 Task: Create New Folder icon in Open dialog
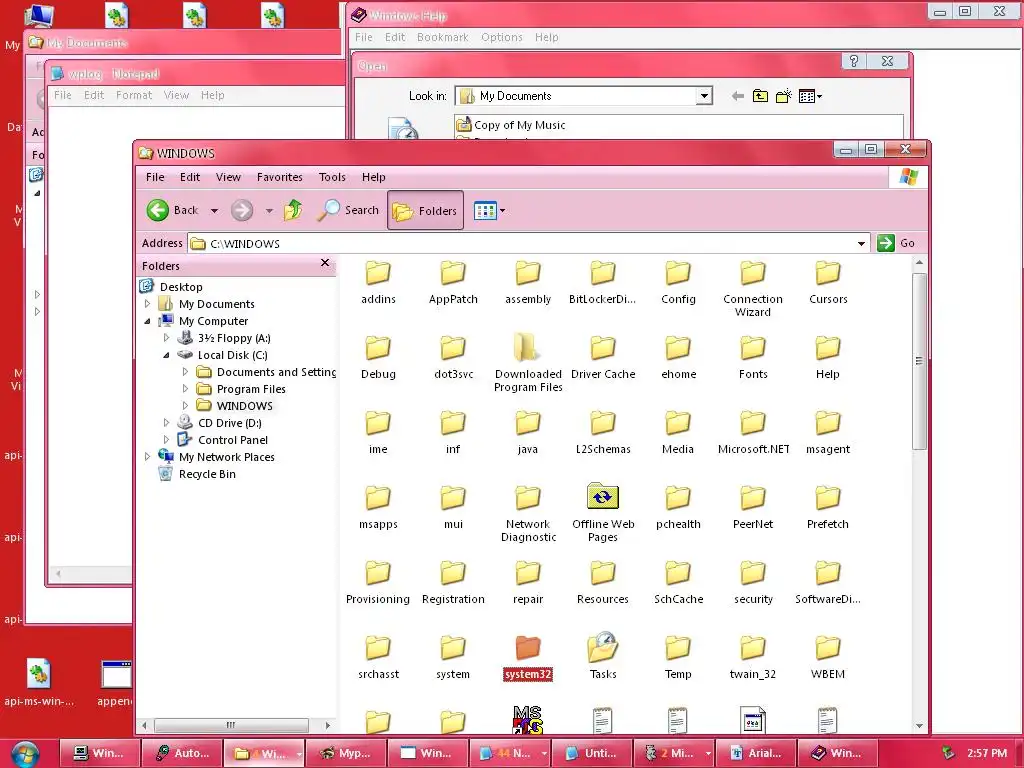784,97
